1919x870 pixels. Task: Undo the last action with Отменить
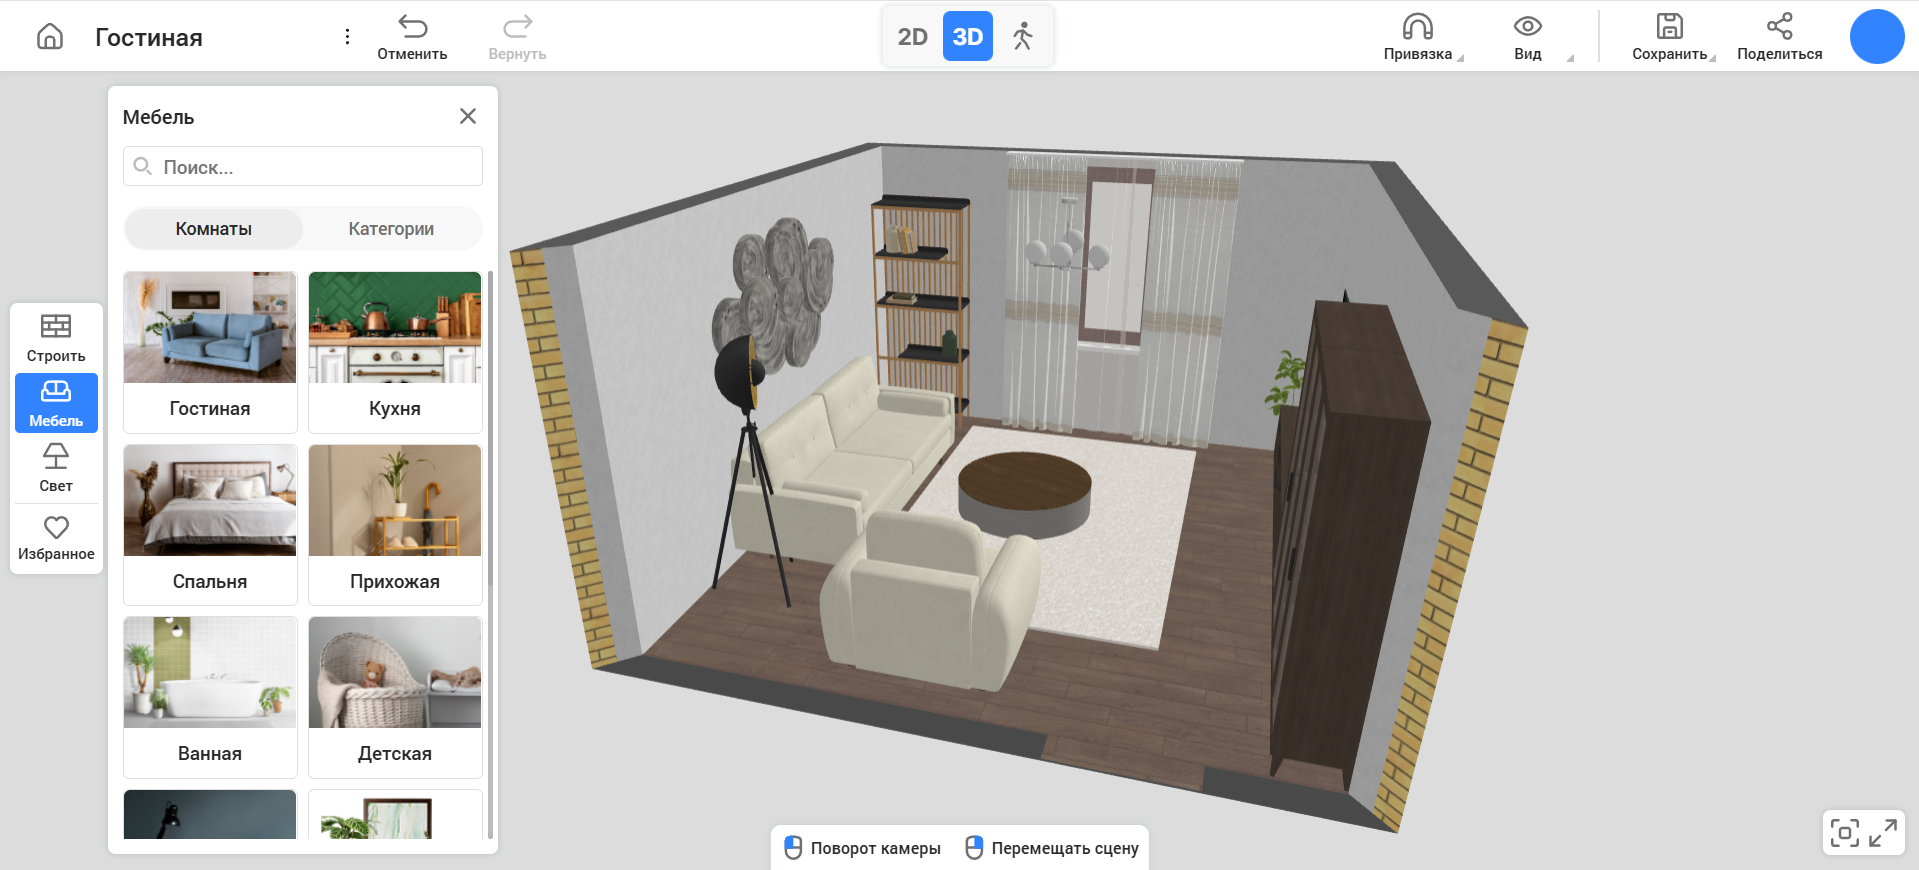[412, 37]
